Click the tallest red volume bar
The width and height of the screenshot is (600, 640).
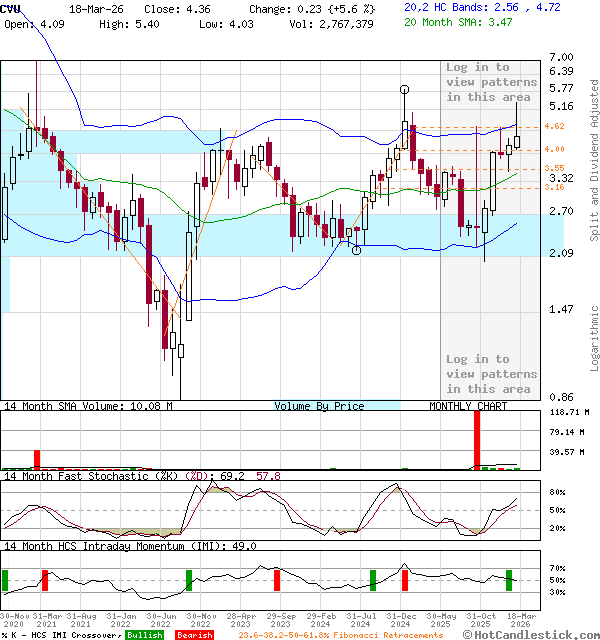[x=478, y=438]
